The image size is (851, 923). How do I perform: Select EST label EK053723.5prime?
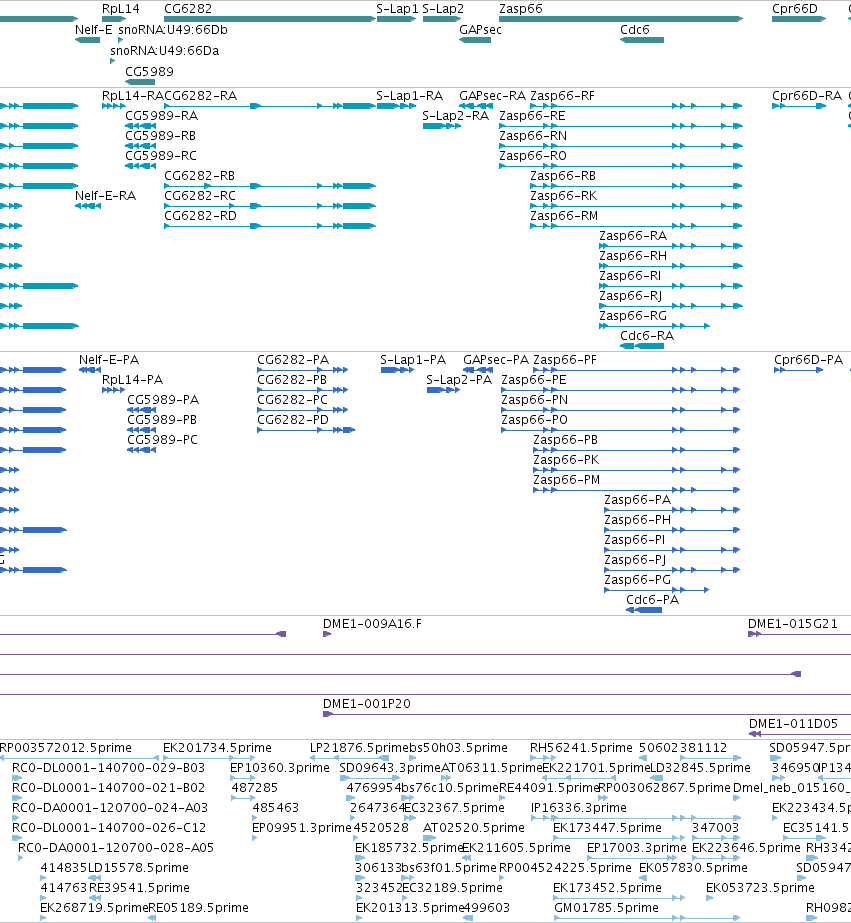(760, 888)
